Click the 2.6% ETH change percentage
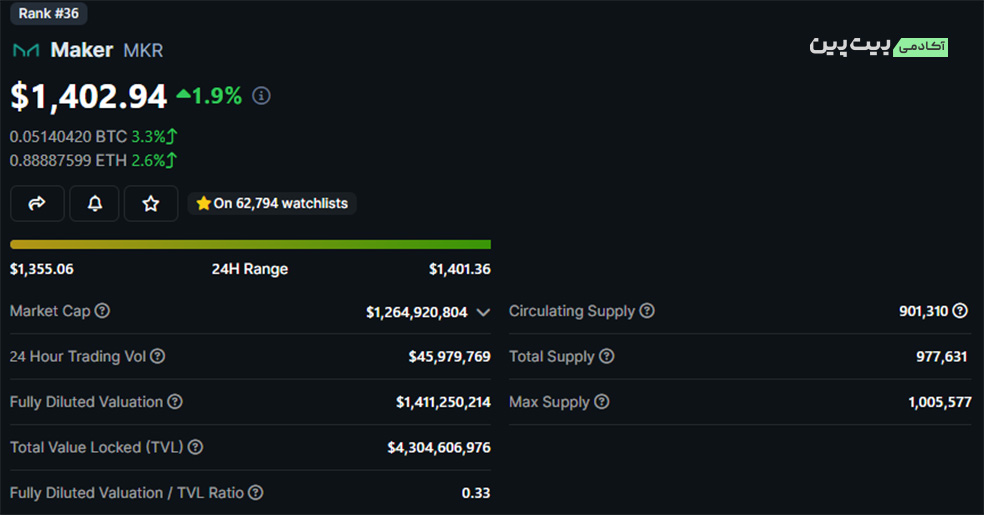Screen dimensions: 984x515 (148, 161)
